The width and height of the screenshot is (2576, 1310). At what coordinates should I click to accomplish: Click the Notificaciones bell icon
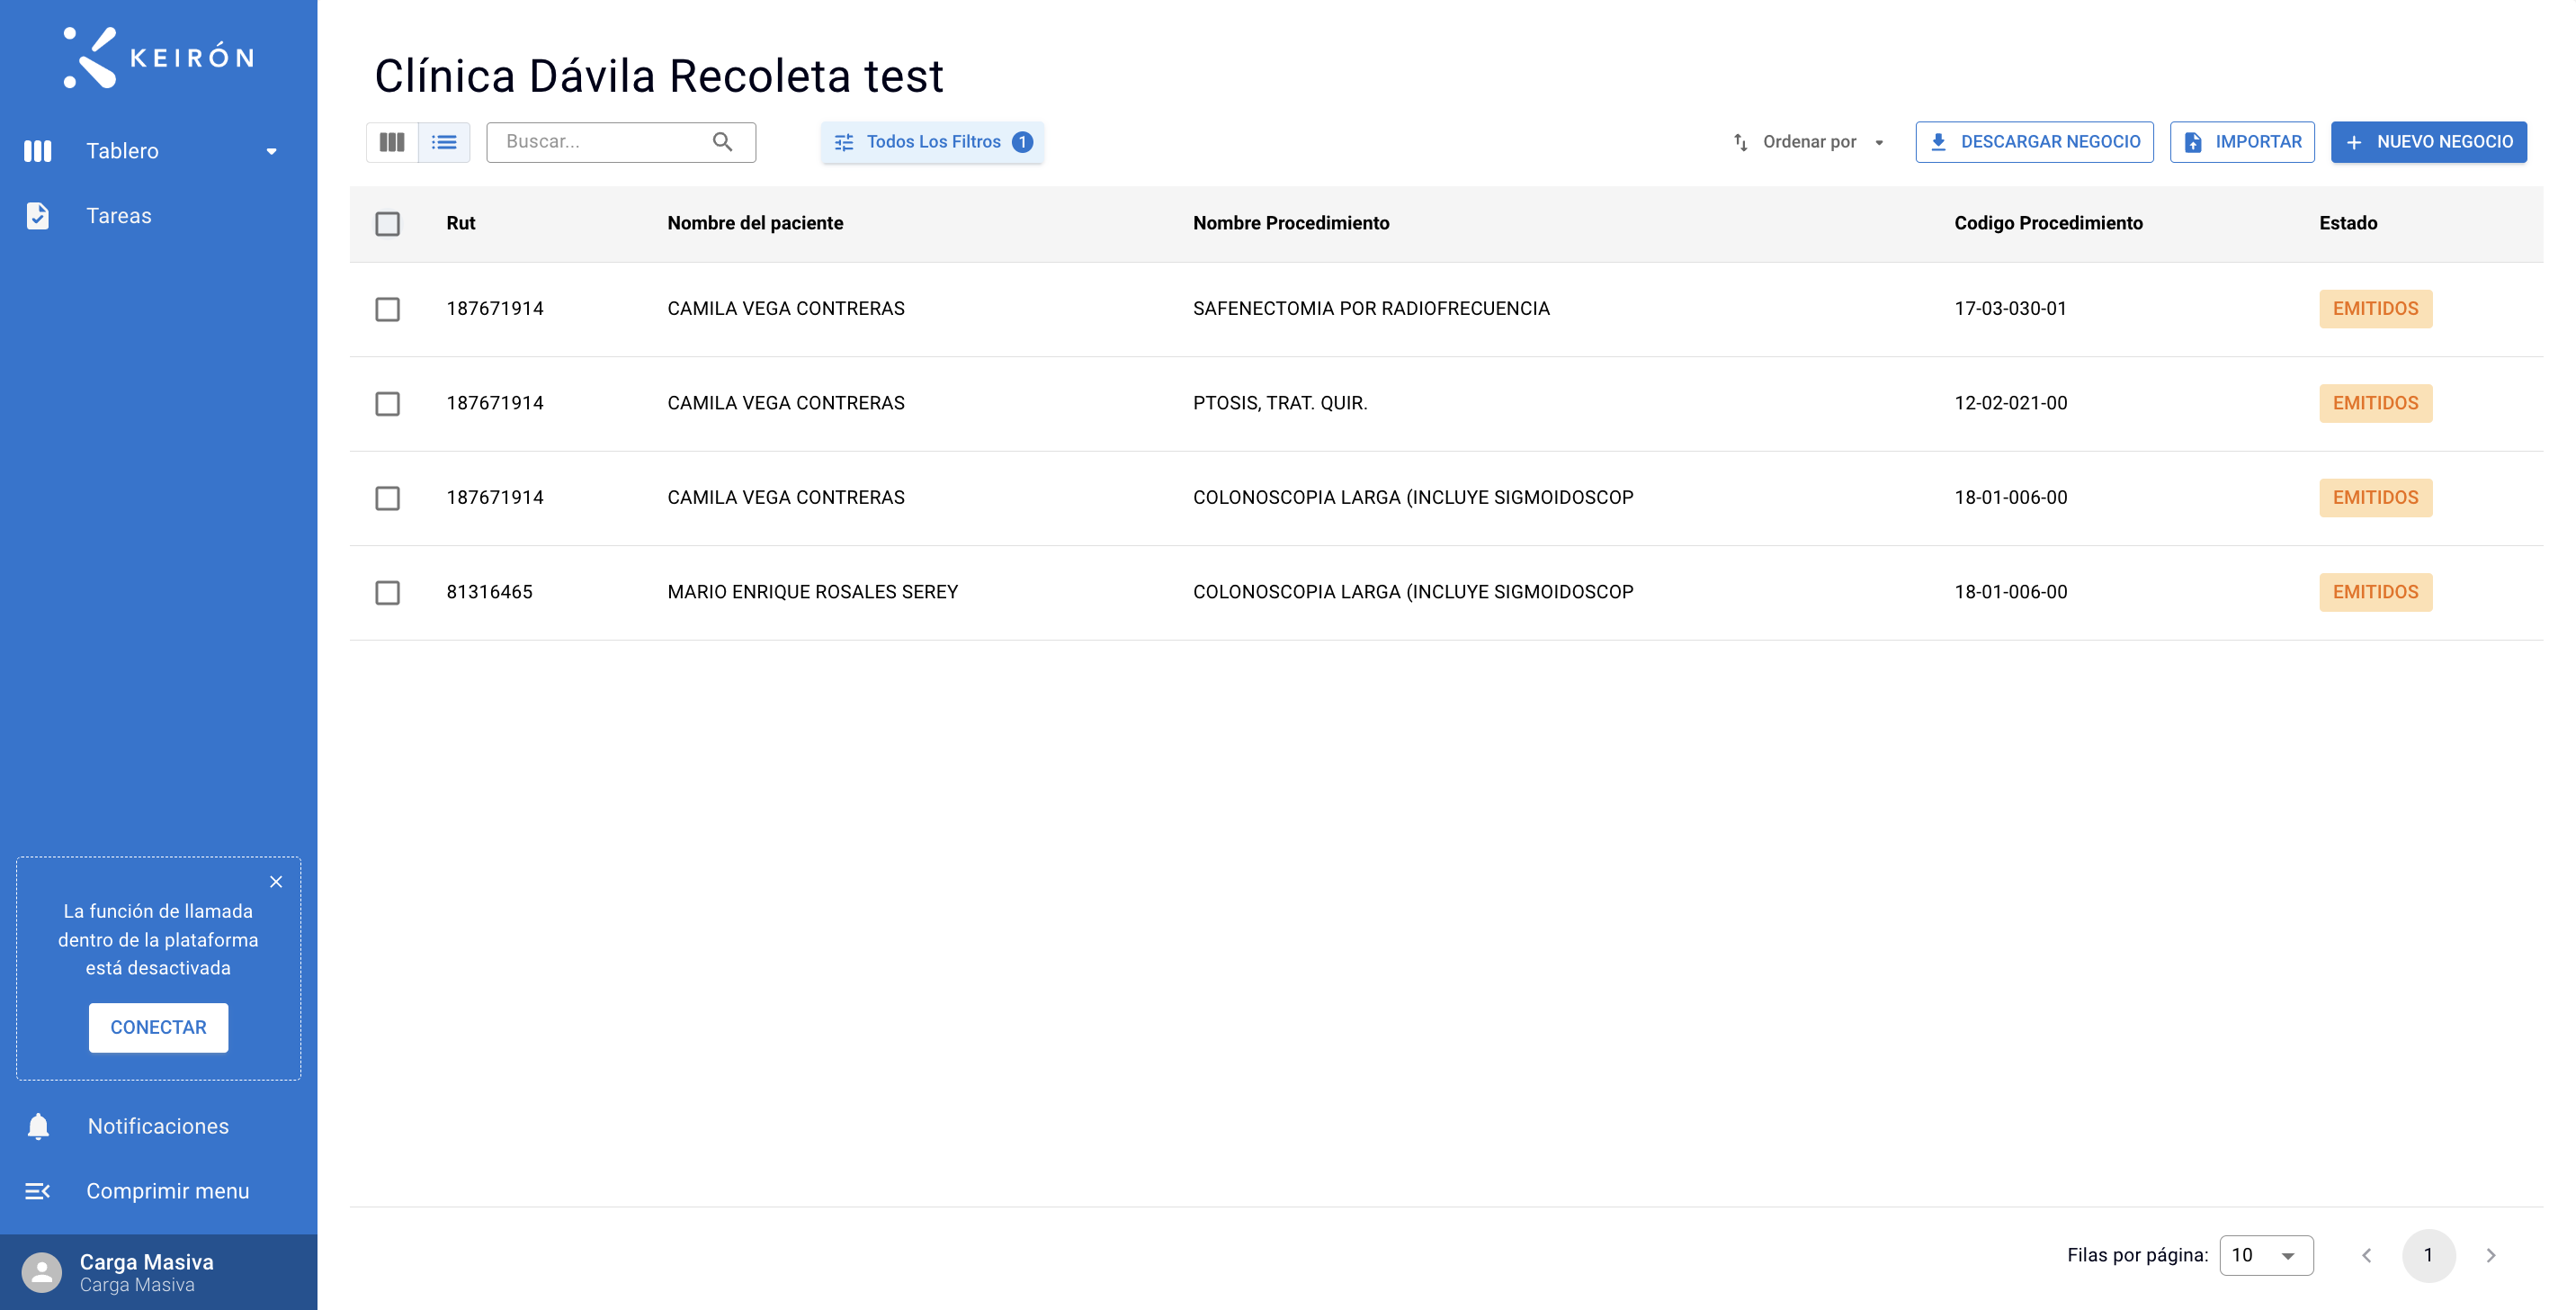(x=38, y=1126)
